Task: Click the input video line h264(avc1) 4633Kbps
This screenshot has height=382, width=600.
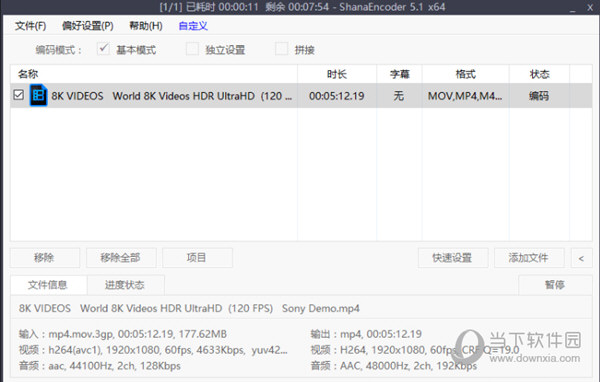Action: [x=153, y=350]
